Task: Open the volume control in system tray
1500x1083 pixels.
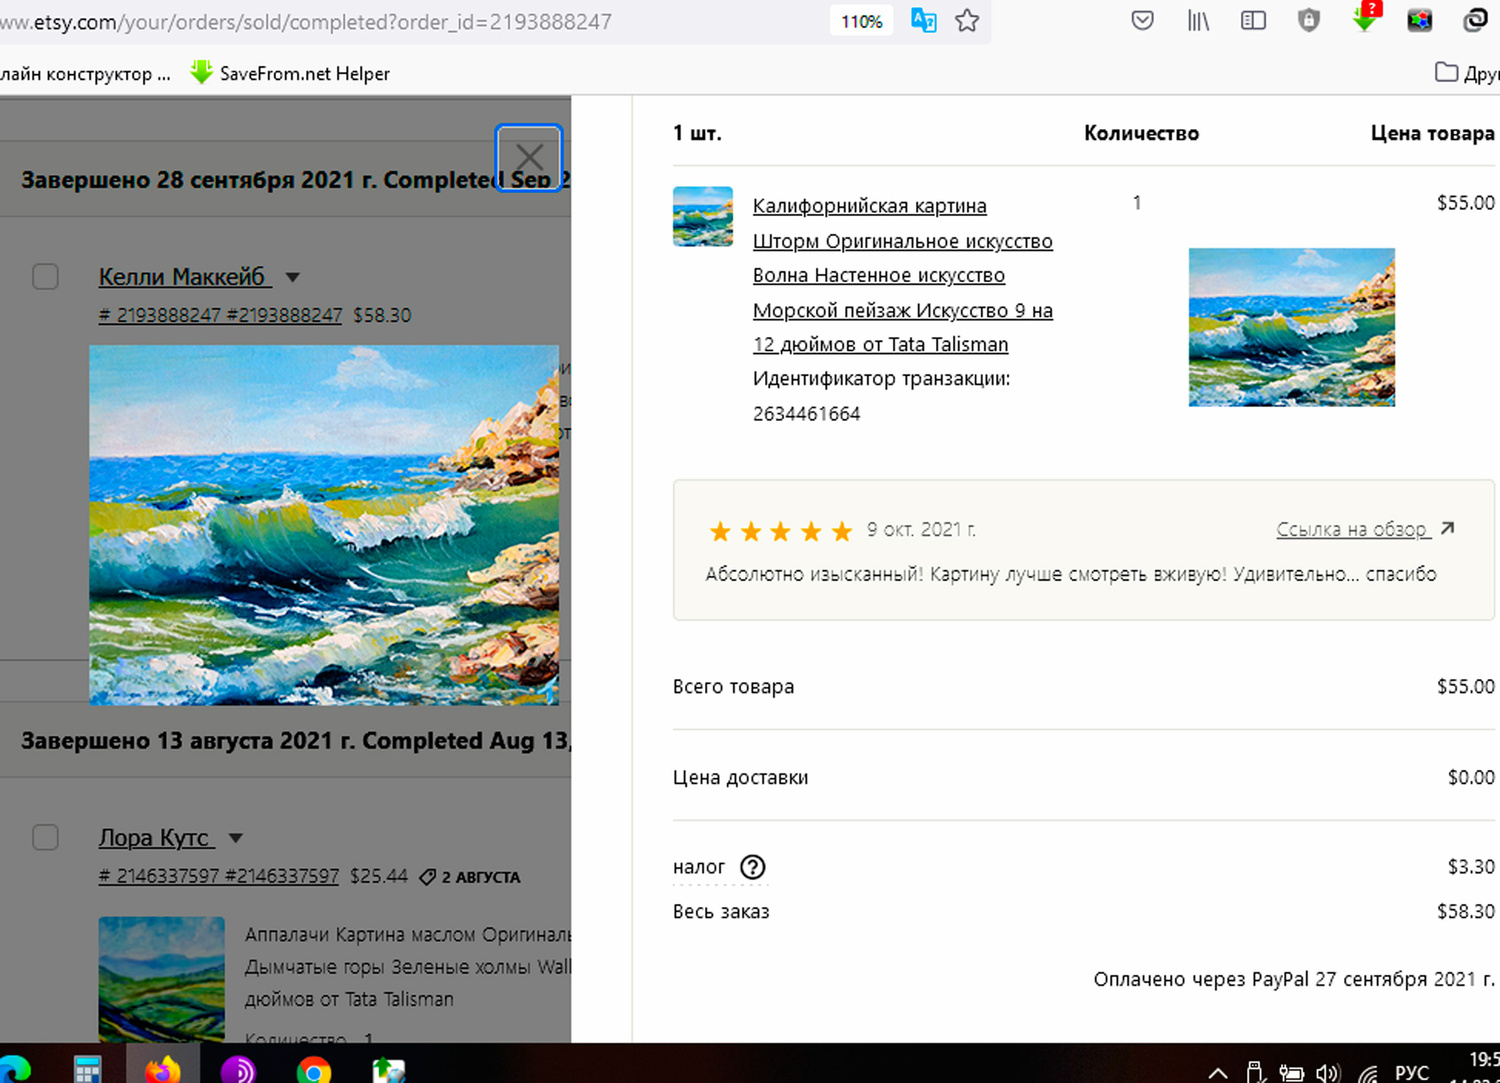Action: 1328,1073
